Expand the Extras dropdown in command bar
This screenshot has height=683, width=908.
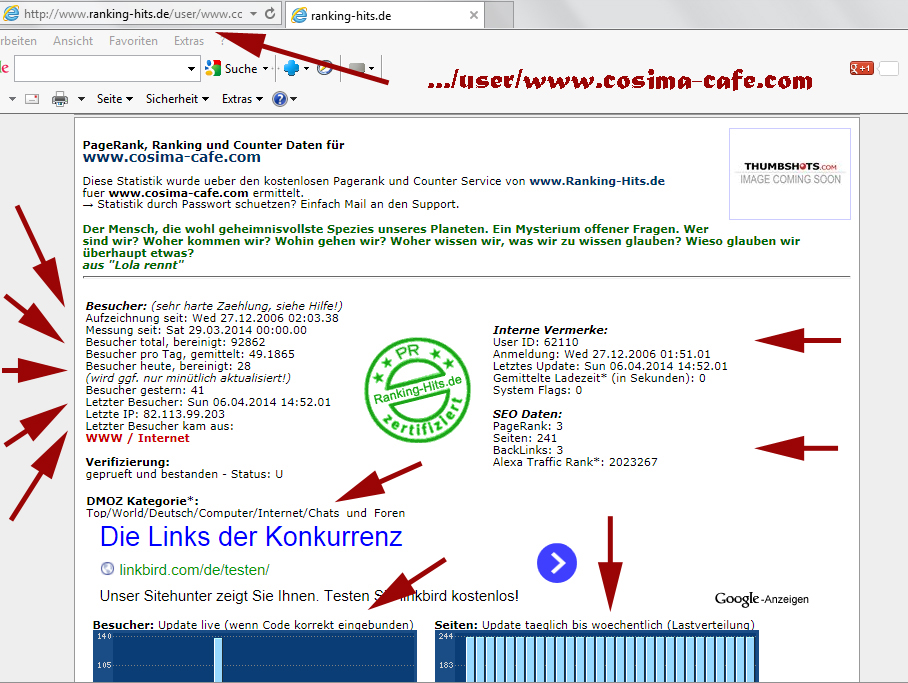pos(242,99)
